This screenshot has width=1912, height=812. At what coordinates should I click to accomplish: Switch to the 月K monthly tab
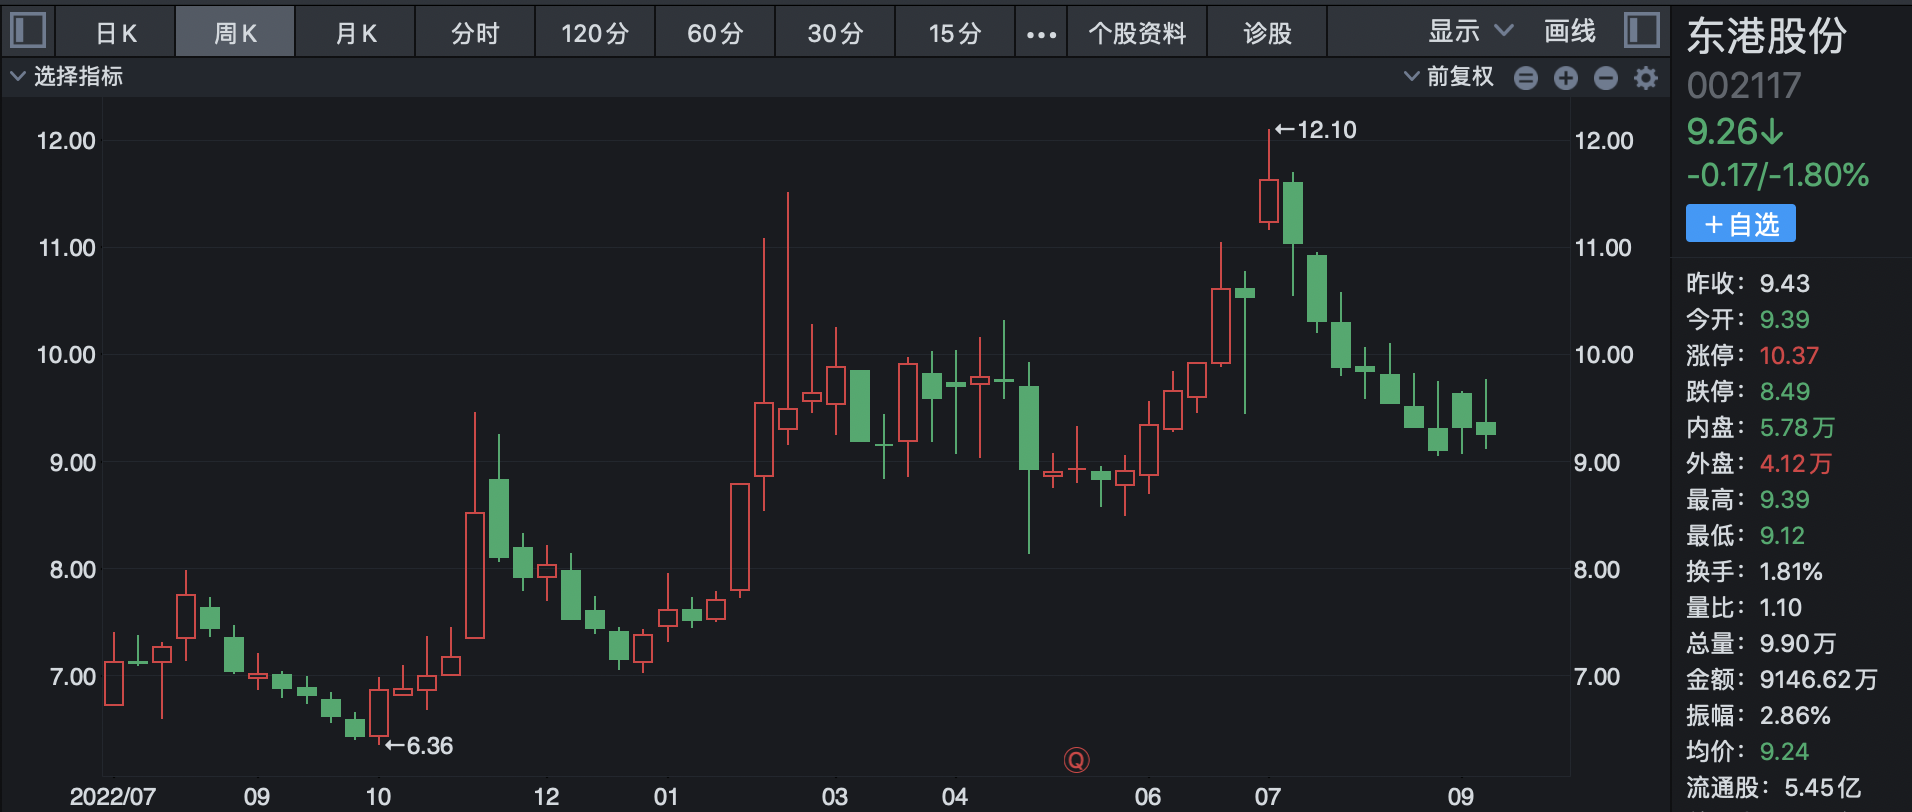point(355,34)
